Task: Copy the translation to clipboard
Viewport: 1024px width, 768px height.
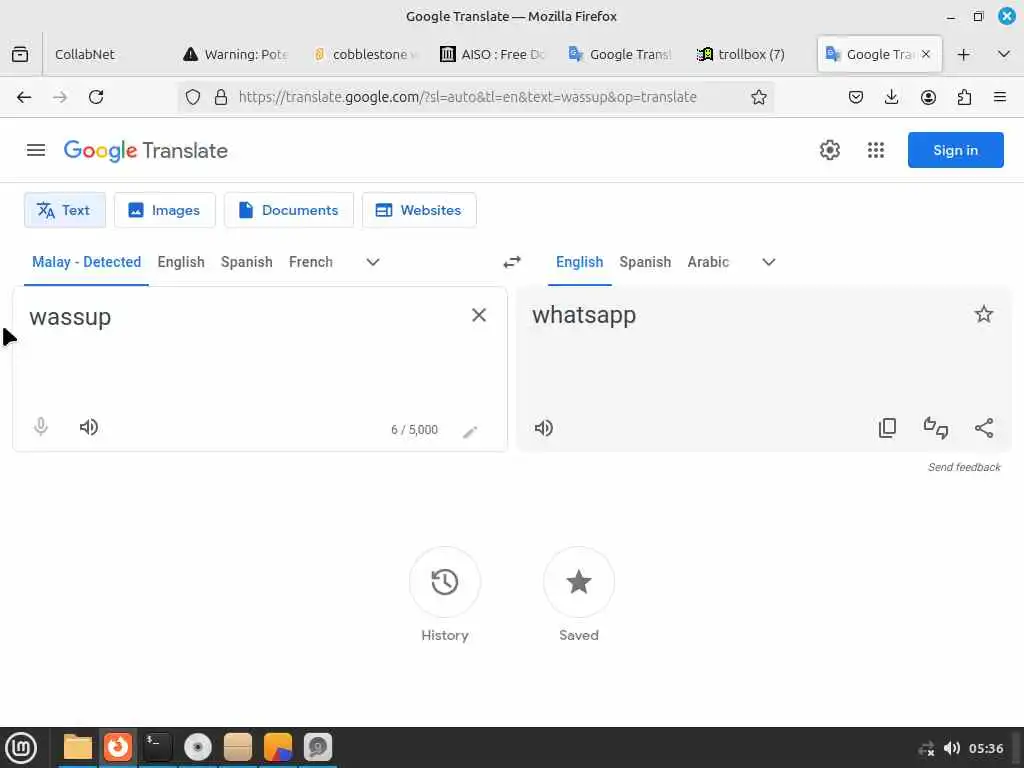Action: pyautogui.click(x=888, y=428)
